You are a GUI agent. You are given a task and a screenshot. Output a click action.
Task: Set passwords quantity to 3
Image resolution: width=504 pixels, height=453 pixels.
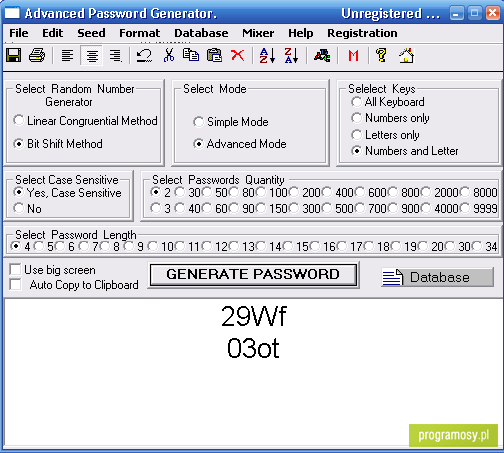pos(160,209)
